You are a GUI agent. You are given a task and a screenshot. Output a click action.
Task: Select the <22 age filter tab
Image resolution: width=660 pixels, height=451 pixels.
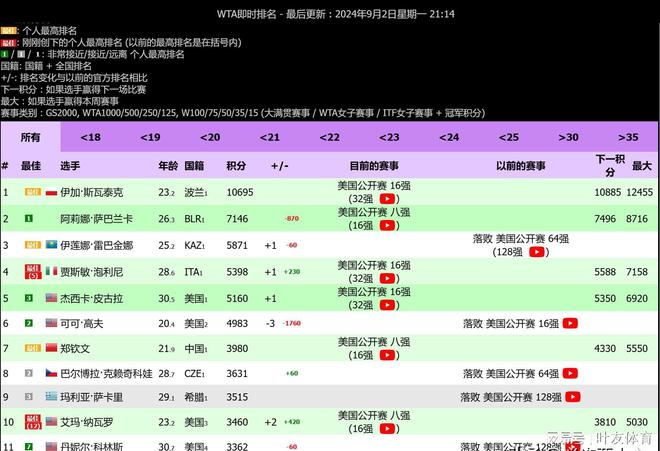(329, 137)
